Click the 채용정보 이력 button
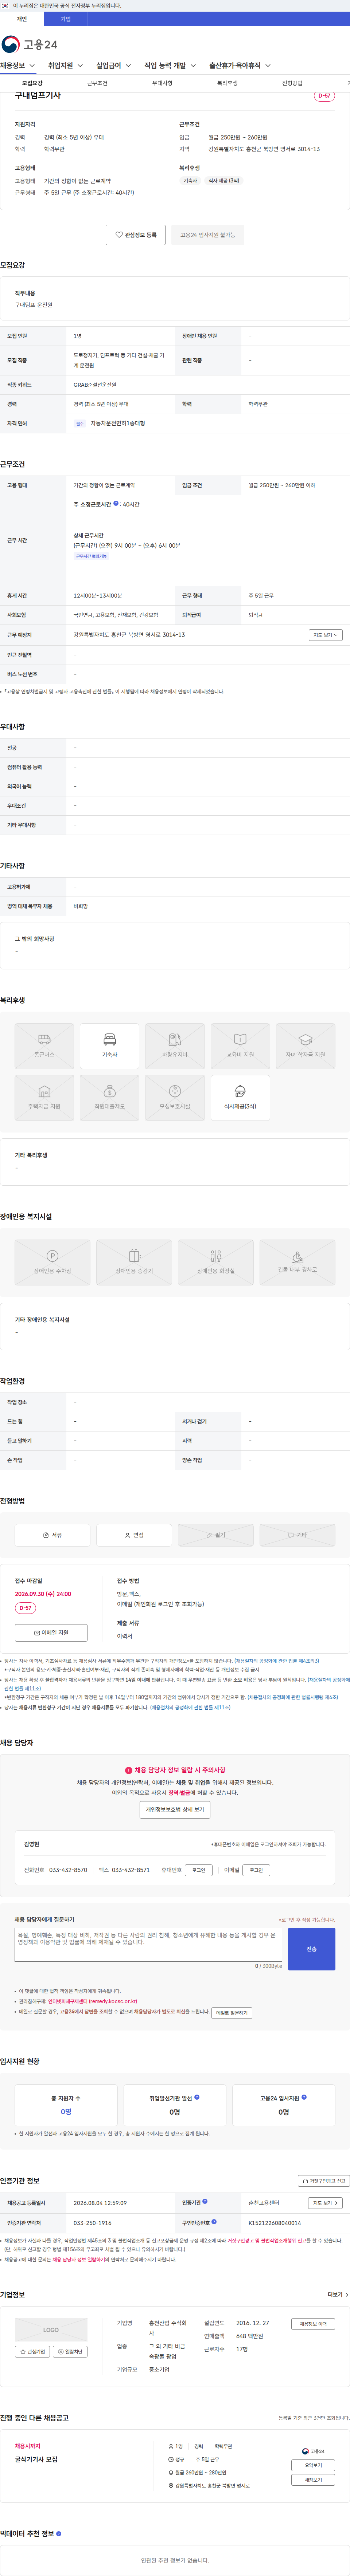 pos(313,2324)
